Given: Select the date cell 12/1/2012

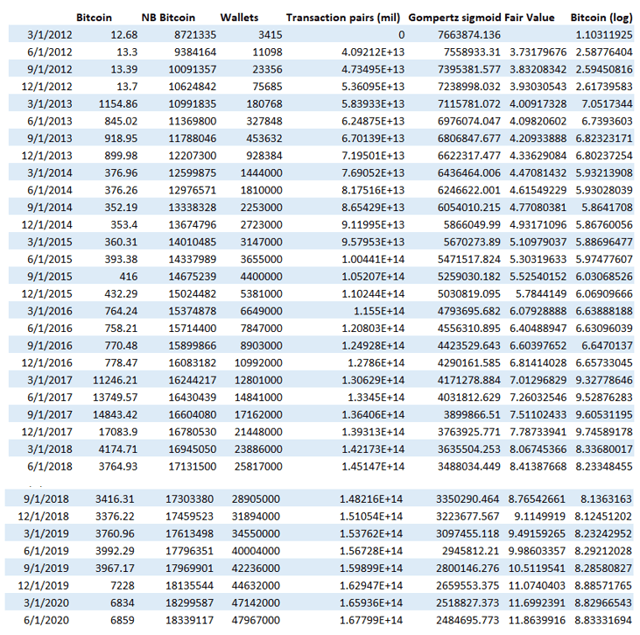Looking at the screenshot, I should (x=47, y=87).
